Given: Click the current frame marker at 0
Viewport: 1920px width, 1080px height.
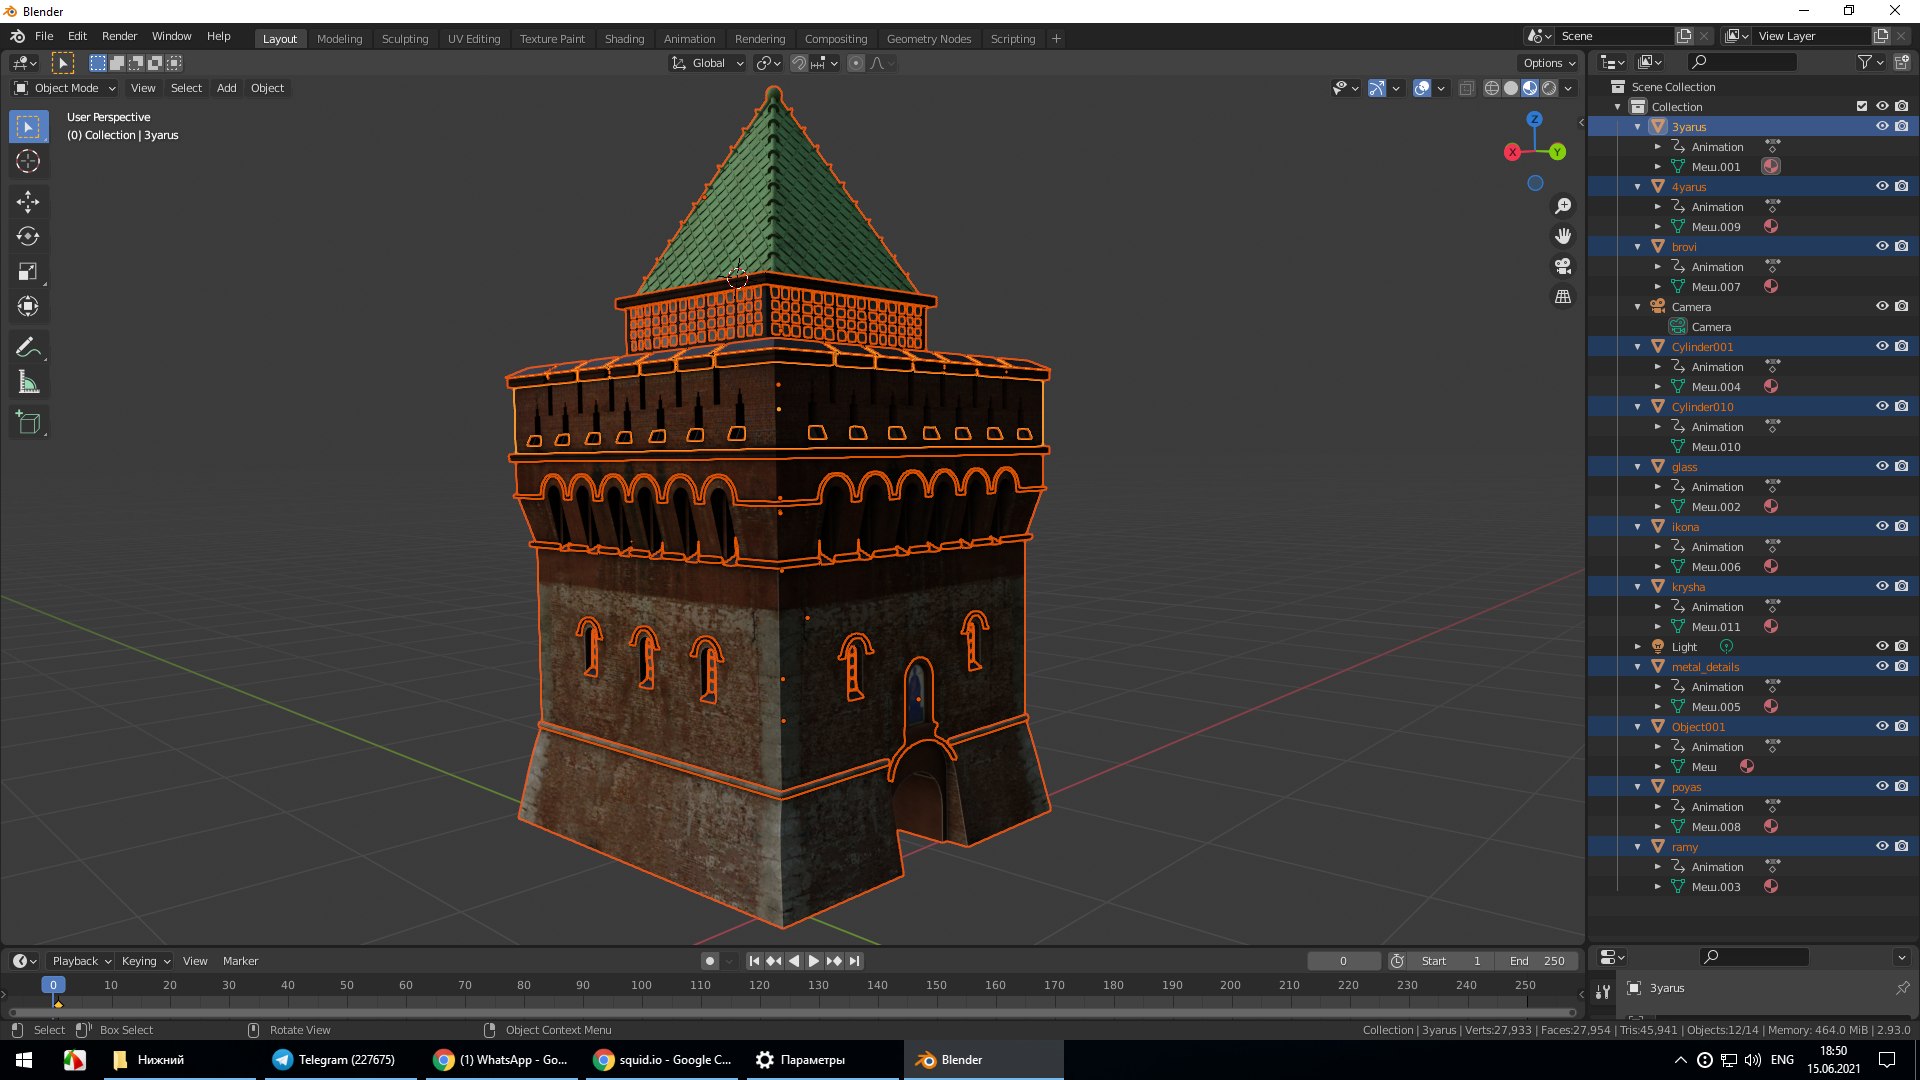Looking at the screenshot, I should click(x=53, y=985).
